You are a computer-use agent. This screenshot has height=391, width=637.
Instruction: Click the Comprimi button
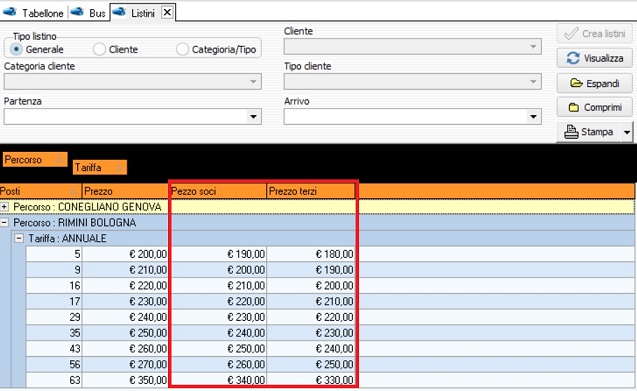[595, 107]
